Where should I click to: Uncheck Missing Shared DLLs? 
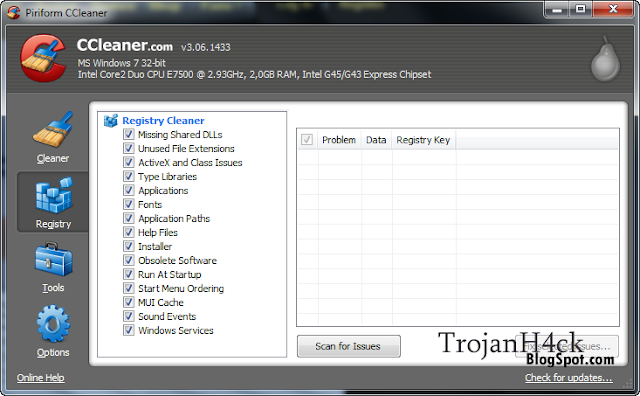pyautogui.click(x=129, y=134)
